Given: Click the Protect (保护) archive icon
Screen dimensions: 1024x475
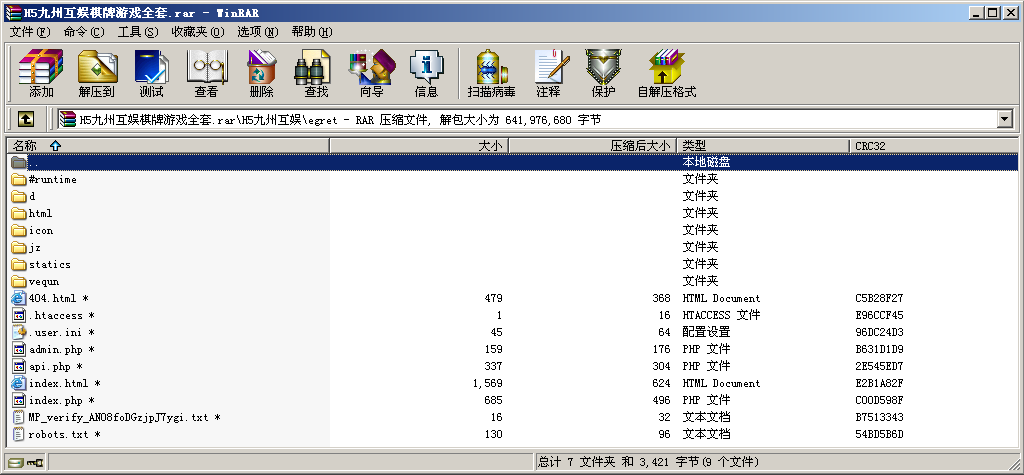Looking at the screenshot, I should tap(603, 73).
